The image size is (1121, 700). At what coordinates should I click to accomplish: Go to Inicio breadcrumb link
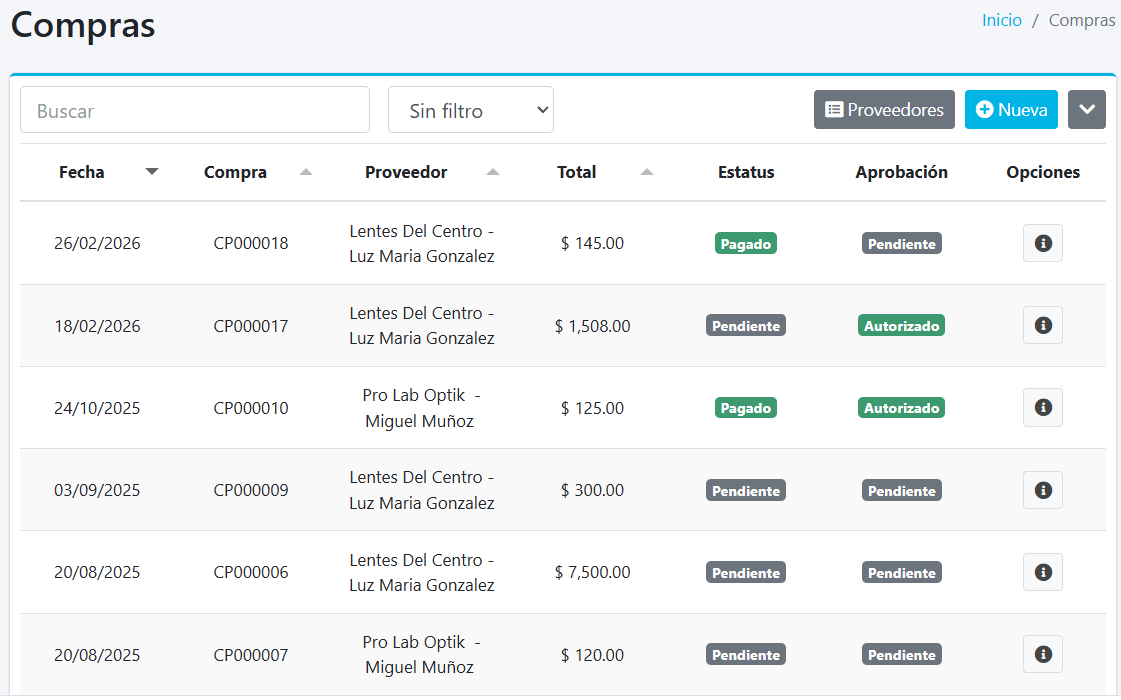(1001, 20)
